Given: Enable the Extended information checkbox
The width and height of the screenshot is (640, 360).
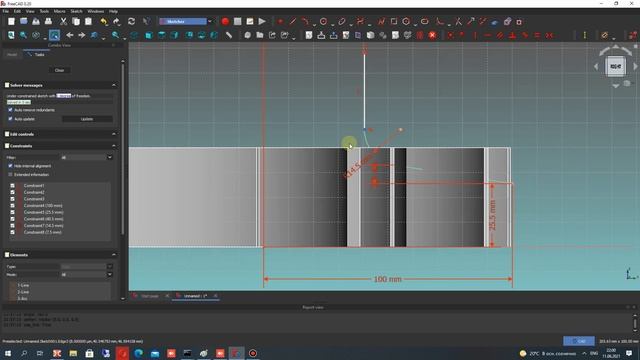Looking at the screenshot, I should 10,174.
